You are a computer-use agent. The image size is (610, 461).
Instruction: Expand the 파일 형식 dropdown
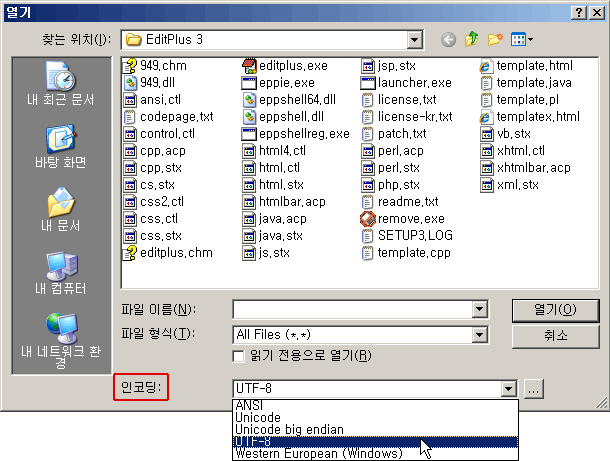tap(479, 335)
